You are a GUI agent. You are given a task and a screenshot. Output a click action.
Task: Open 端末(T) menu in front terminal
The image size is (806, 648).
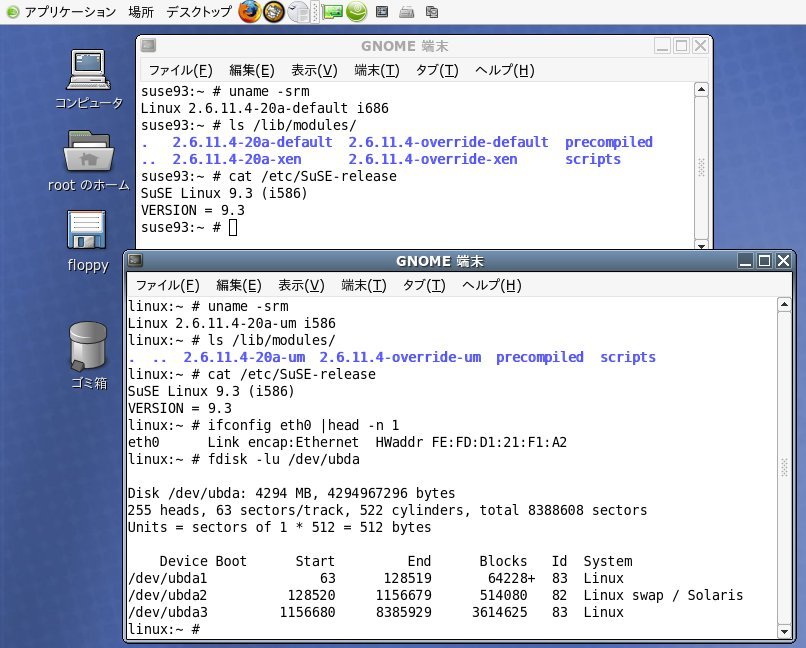[x=364, y=285]
